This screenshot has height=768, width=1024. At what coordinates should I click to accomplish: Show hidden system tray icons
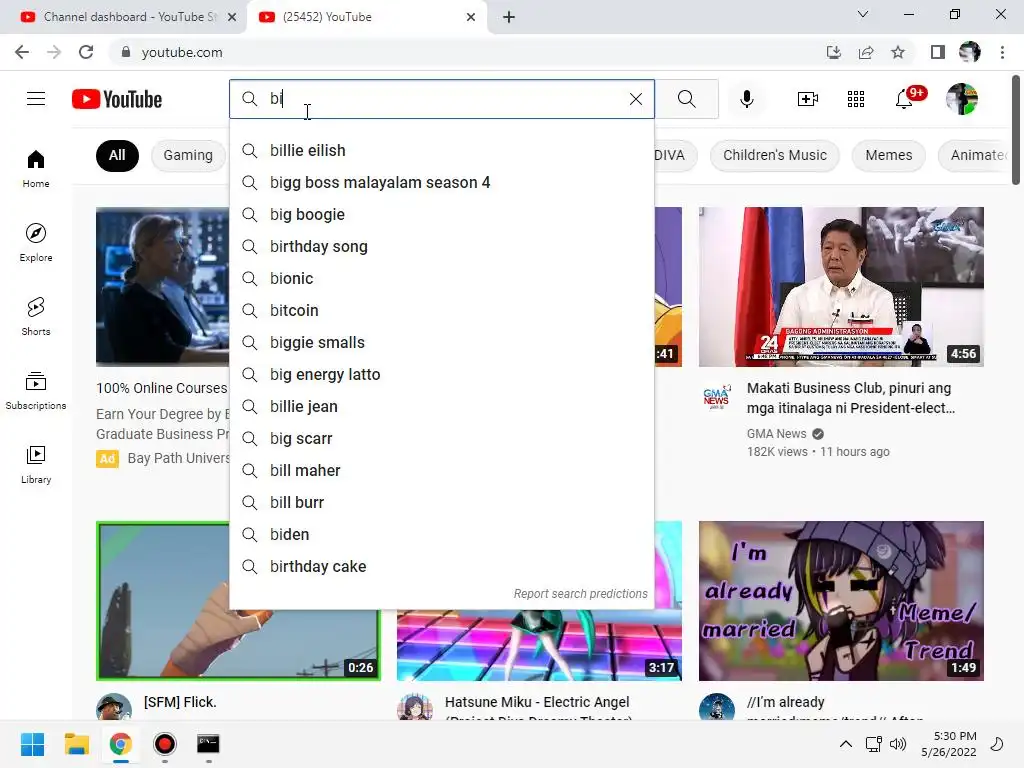[x=846, y=744]
